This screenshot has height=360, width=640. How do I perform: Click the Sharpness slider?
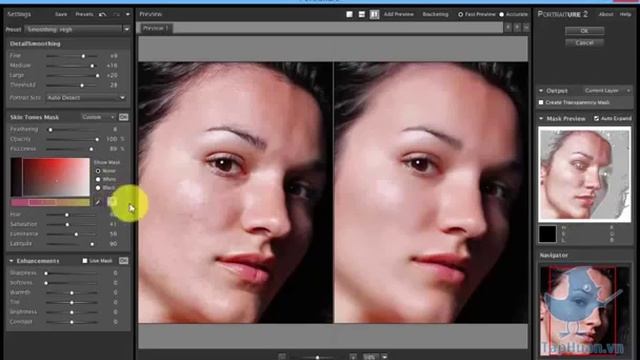click(x=72, y=273)
